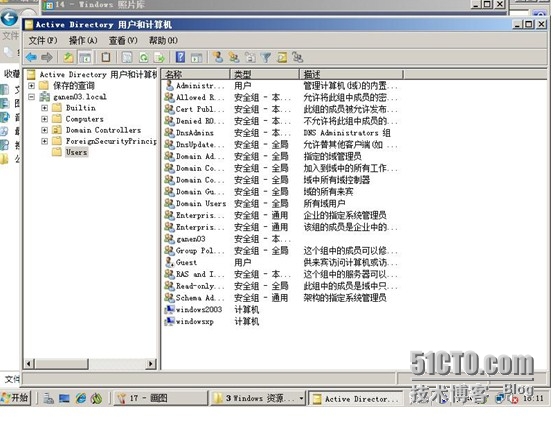
Task: Click the tree pane horizontal scrollbar thumb
Action: [62, 363]
